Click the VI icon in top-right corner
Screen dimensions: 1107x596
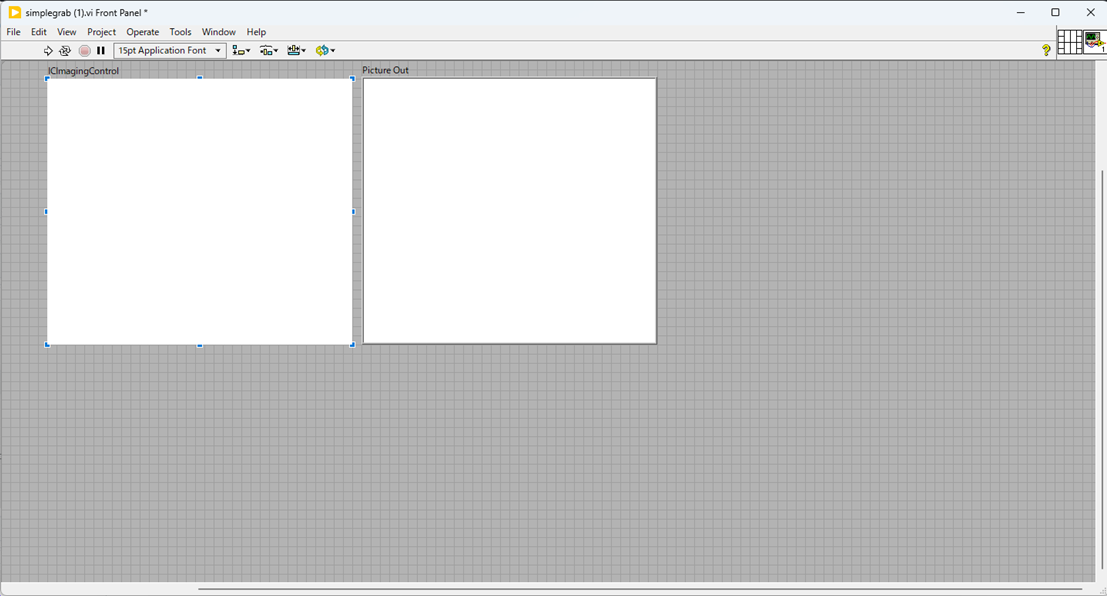pos(1094,41)
